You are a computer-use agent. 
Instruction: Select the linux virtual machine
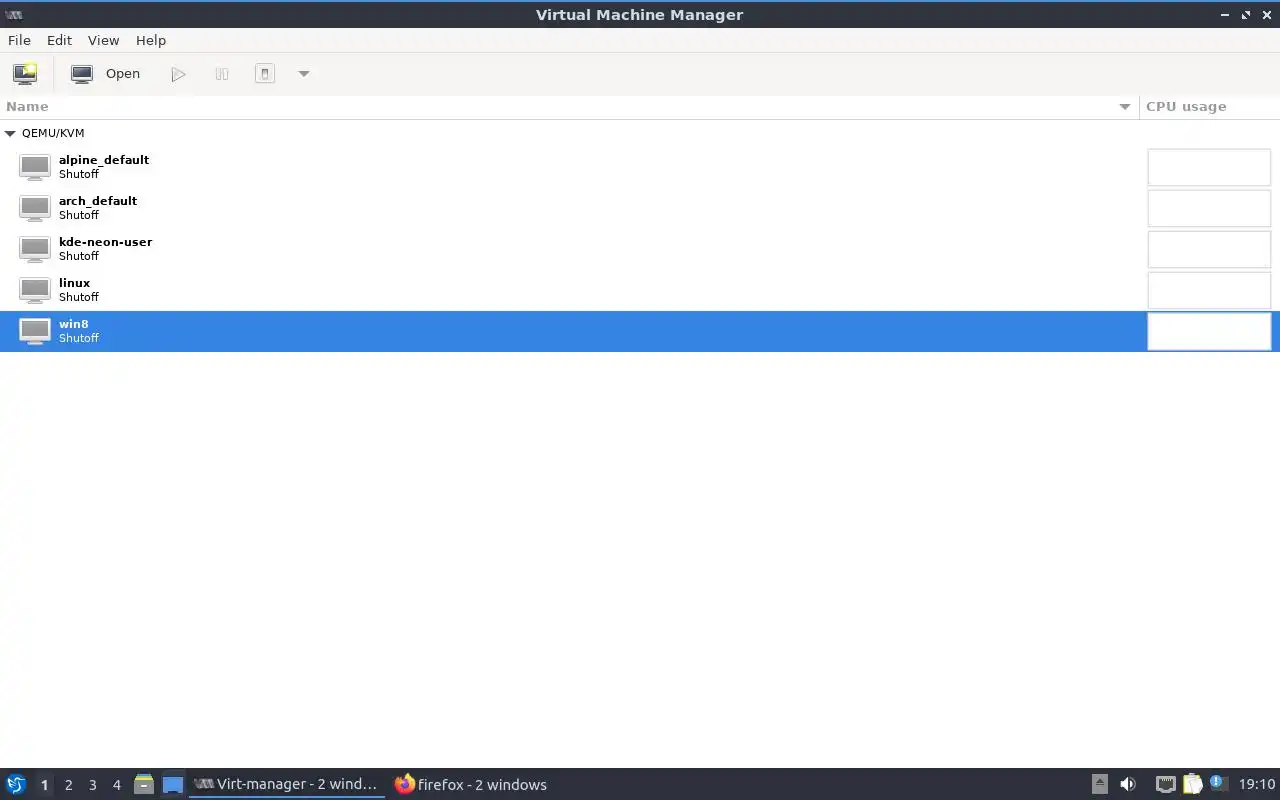tap(640, 290)
